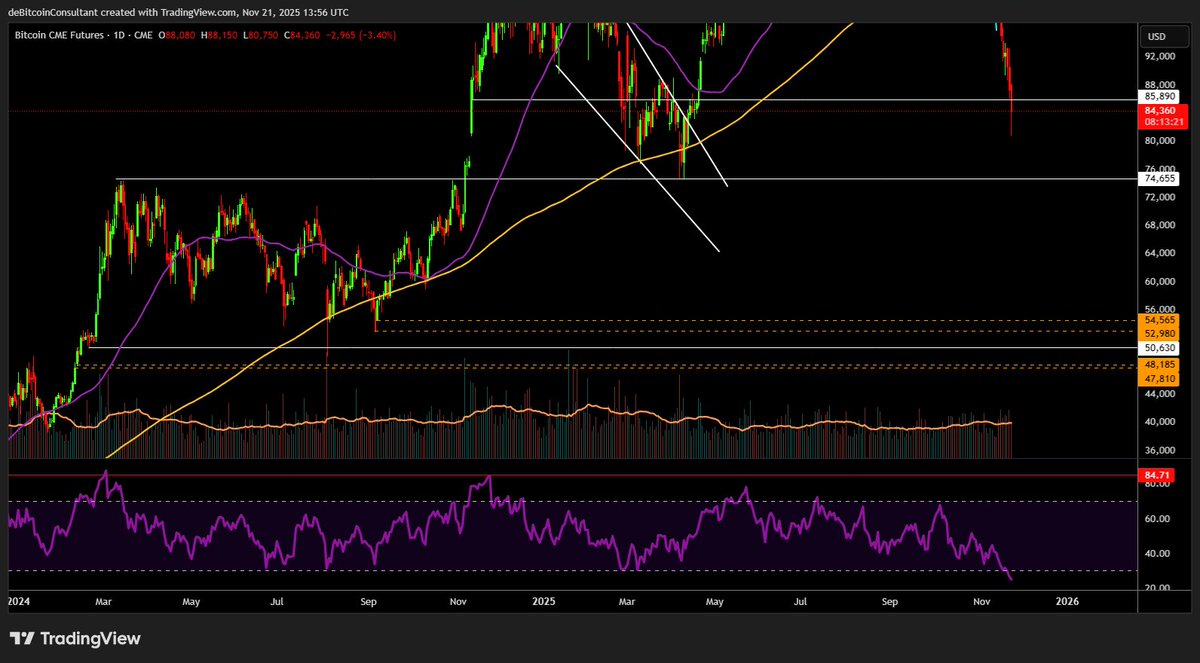Image resolution: width=1200 pixels, height=663 pixels.
Task: Click the 20.00 RSI axis label
Action: tap(1159, 588)
